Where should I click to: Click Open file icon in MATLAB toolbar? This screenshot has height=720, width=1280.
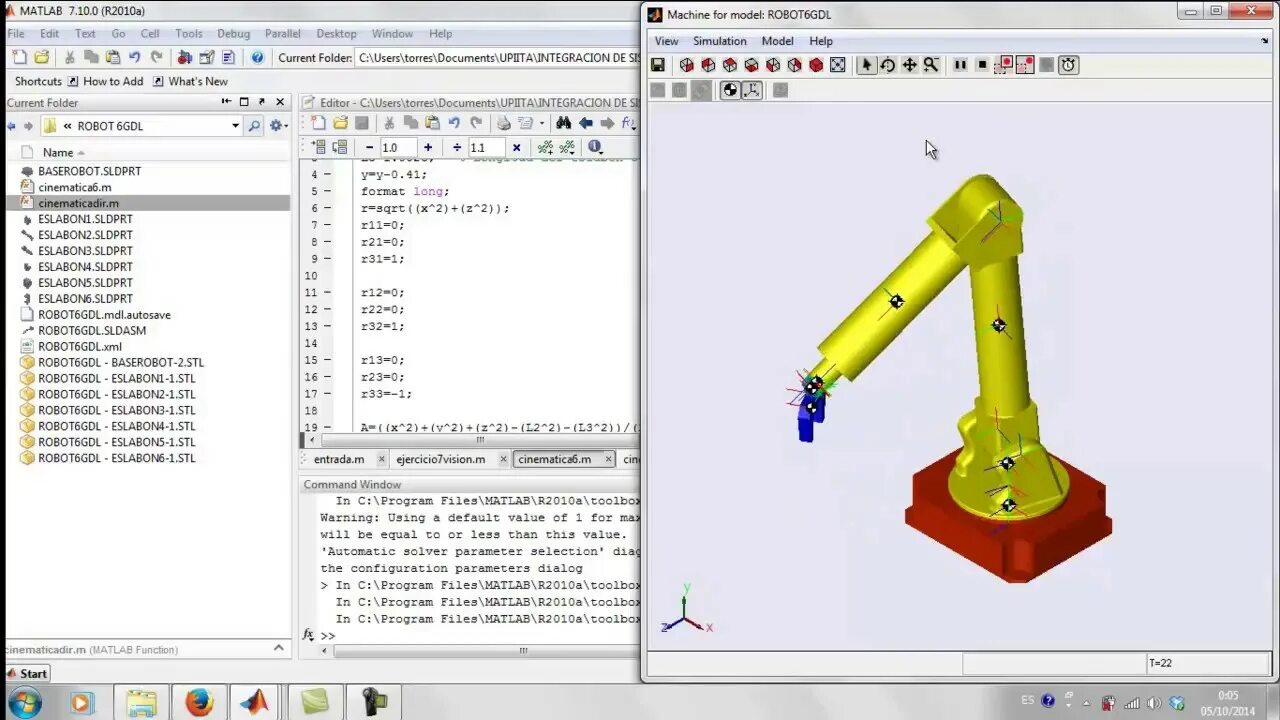point(41,57)
